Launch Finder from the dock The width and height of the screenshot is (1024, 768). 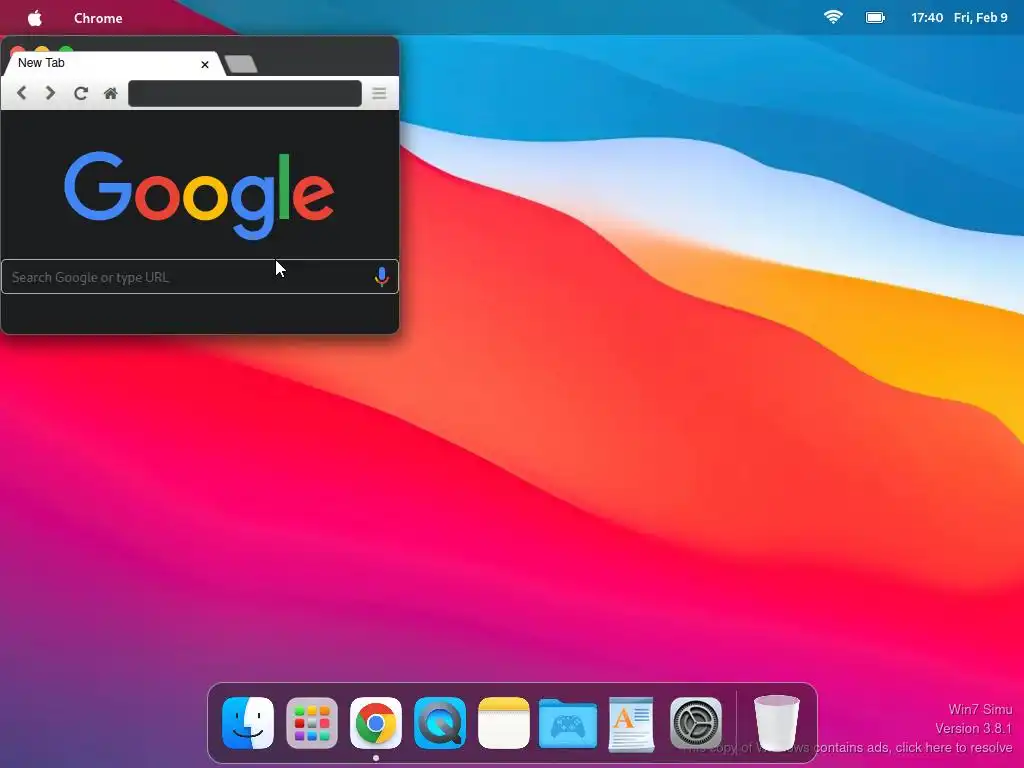[248, 723]
